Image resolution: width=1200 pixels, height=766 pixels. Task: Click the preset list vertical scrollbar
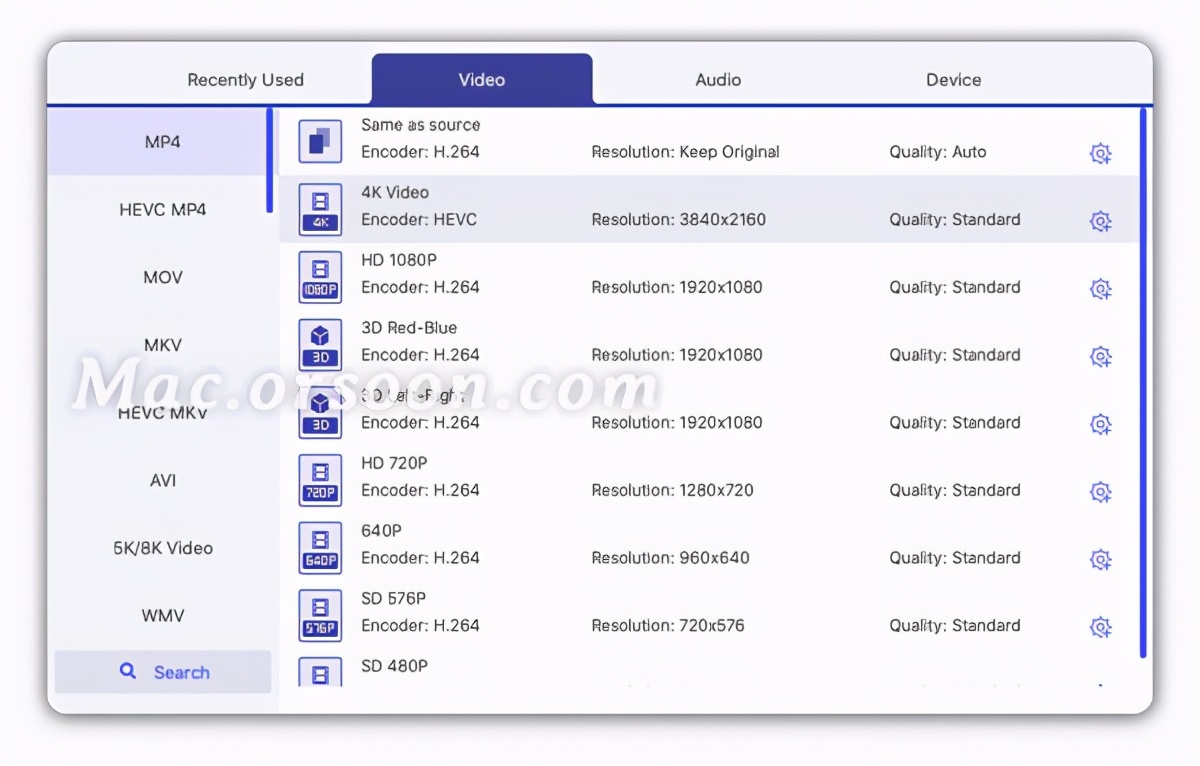point(1143,380)
